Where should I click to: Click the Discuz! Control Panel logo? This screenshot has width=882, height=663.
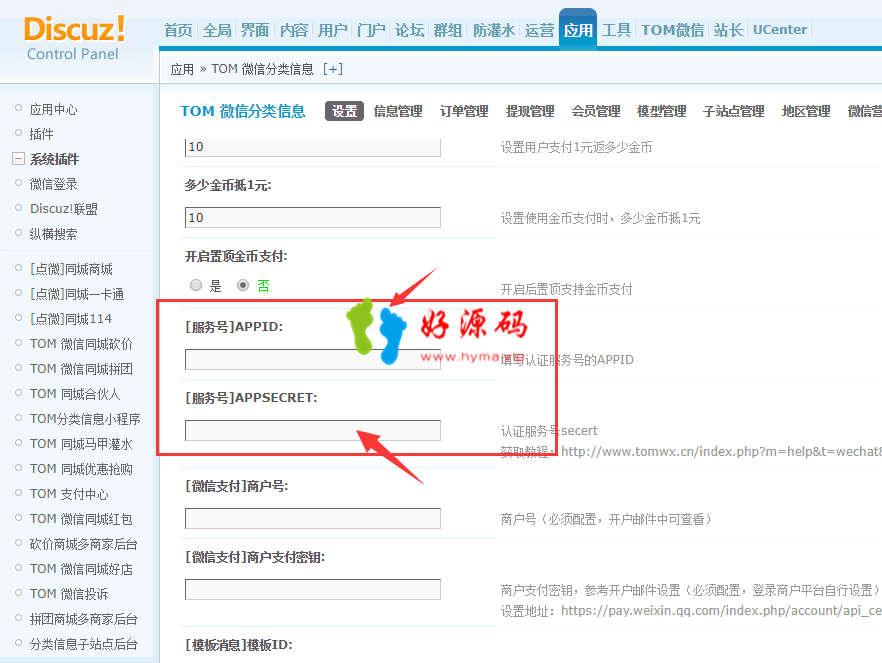pyautogui.click(x=74, y=38)
